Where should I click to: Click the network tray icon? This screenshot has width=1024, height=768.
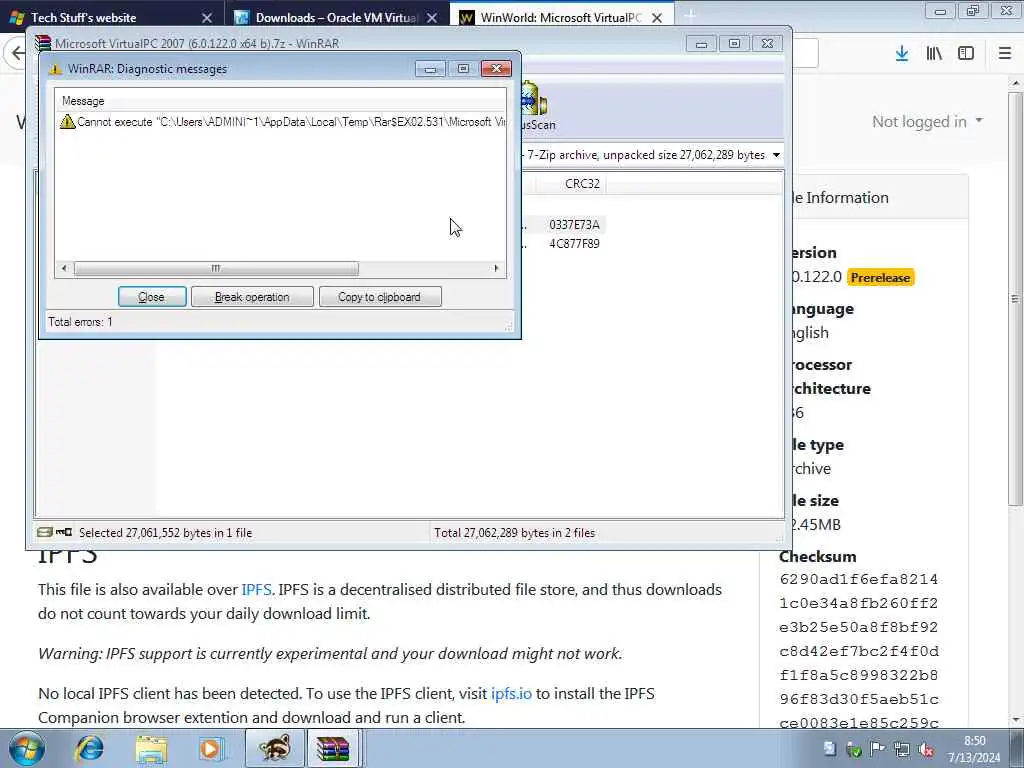click(902, 749)
